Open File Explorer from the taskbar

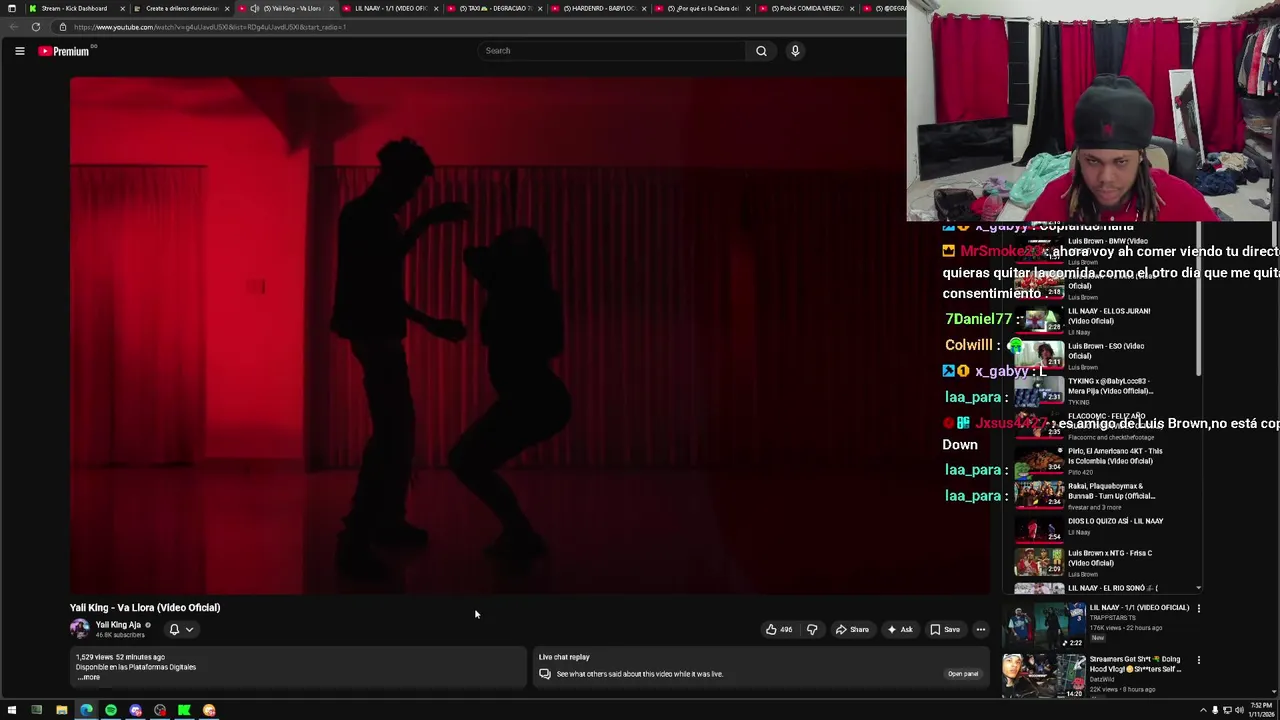[61, 710]
